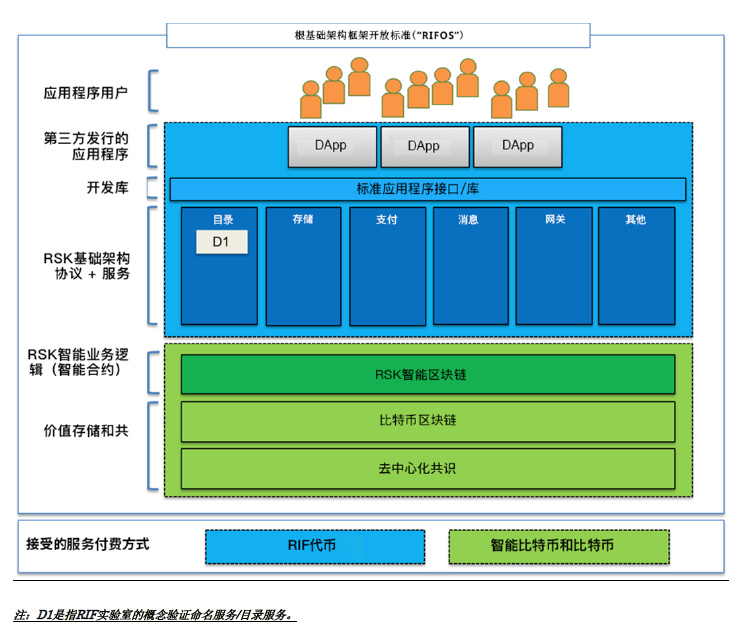This screenshot has width=747, height=637.
Task: Click the D1 box inside 目录
Action: (x=222, y=242)
